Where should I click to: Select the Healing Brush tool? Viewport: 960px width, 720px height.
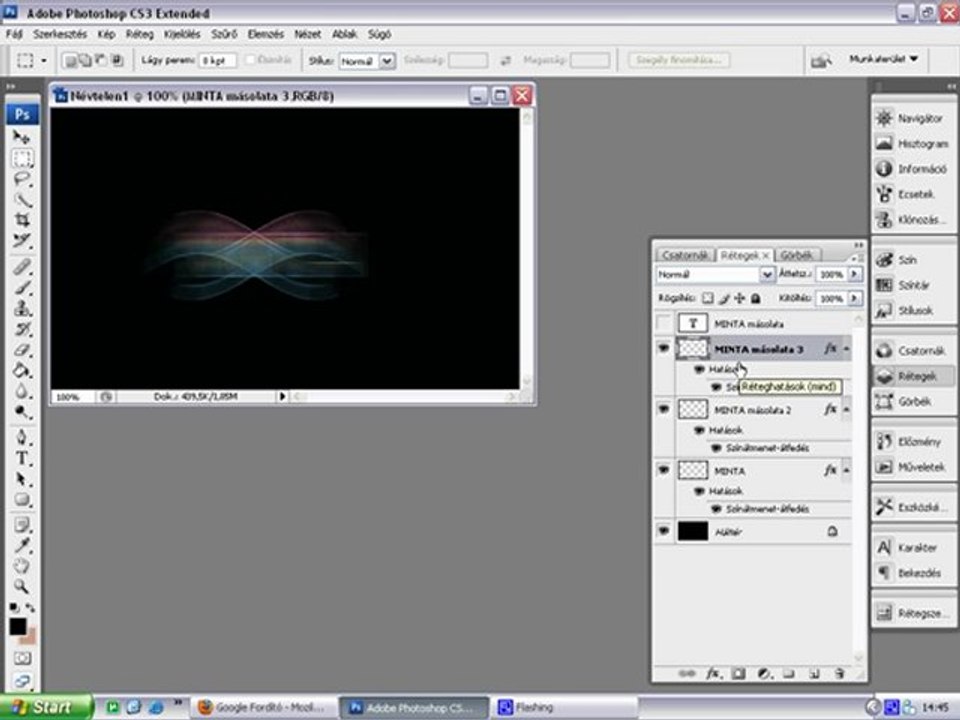click(x=22, y=267)
